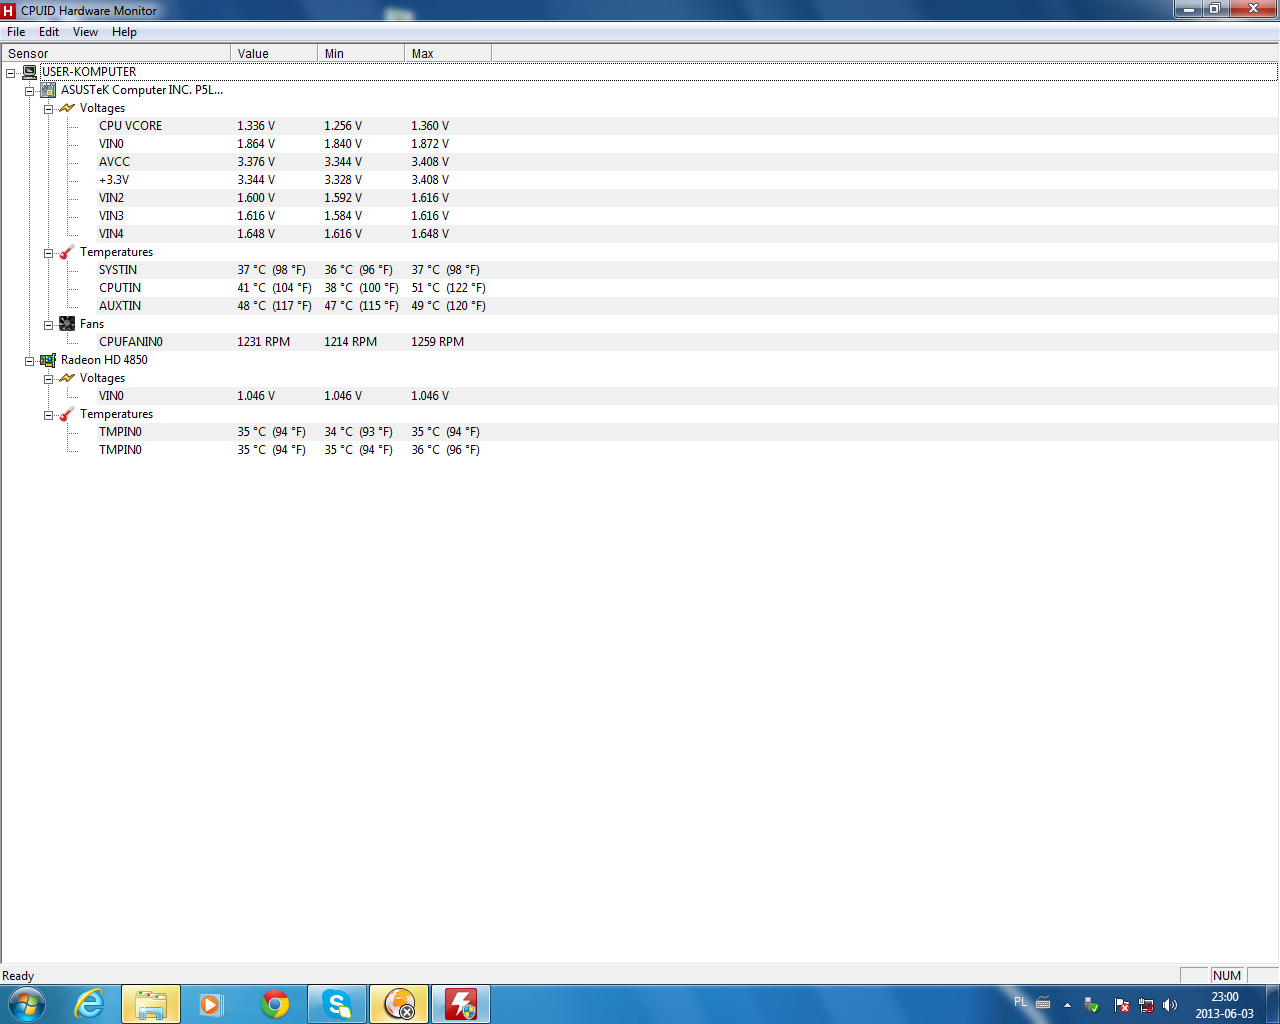
Task: Click the green shield tray icon
Action: pyautogui.click(x=1092, y=1005)
